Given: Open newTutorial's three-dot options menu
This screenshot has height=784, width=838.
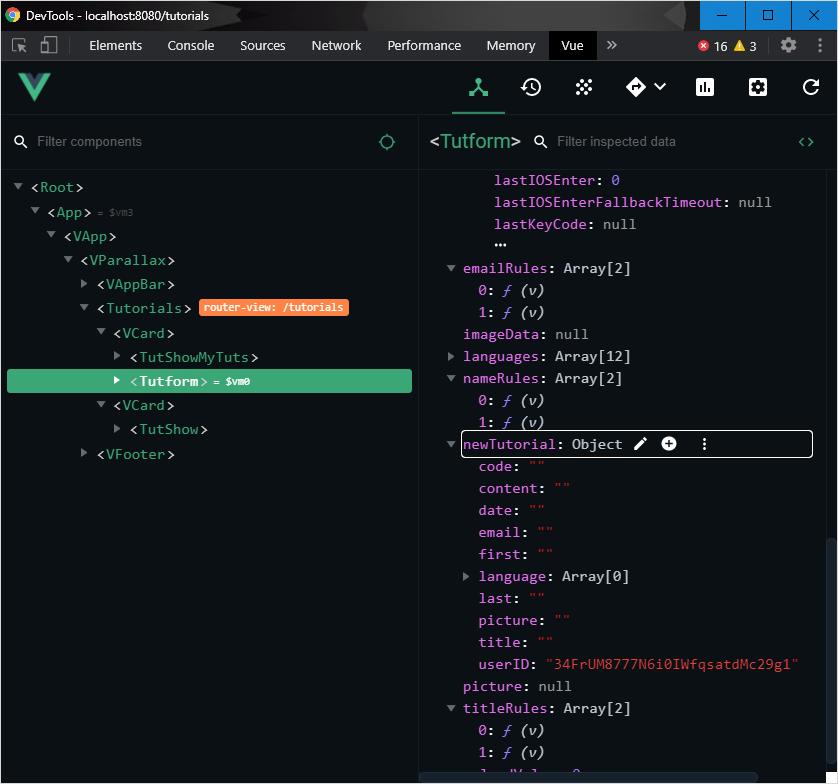Looking at the screenshot, I should point(704,443).
